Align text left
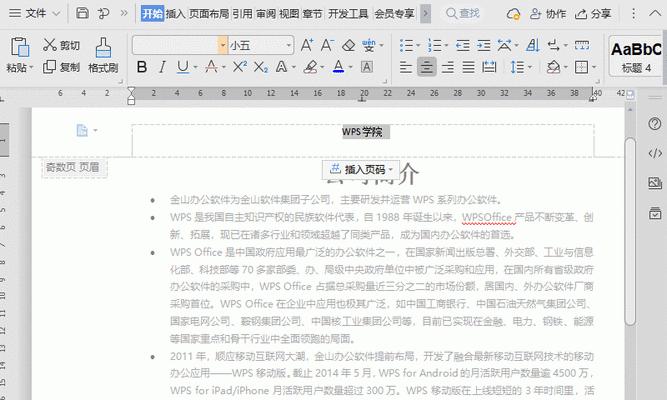This screenshot has width=667, height=400. [406, 67]
